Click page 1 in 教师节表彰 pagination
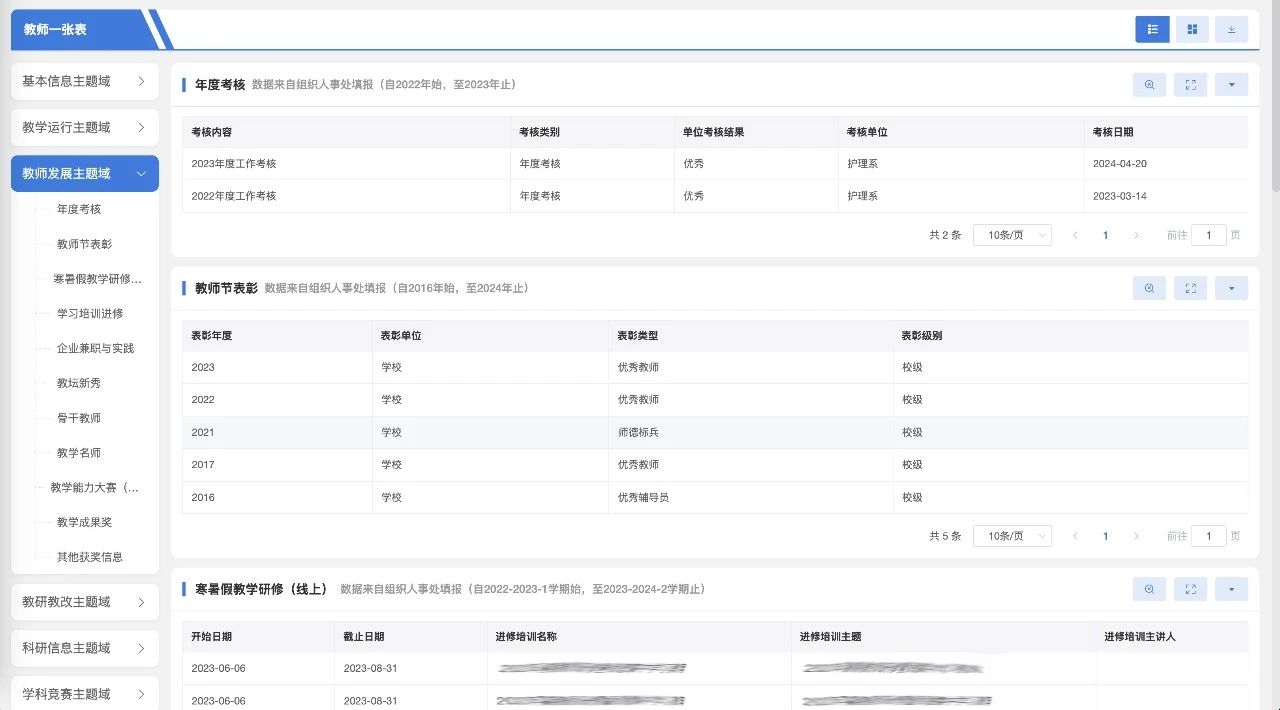 (x=1105, y=536)
